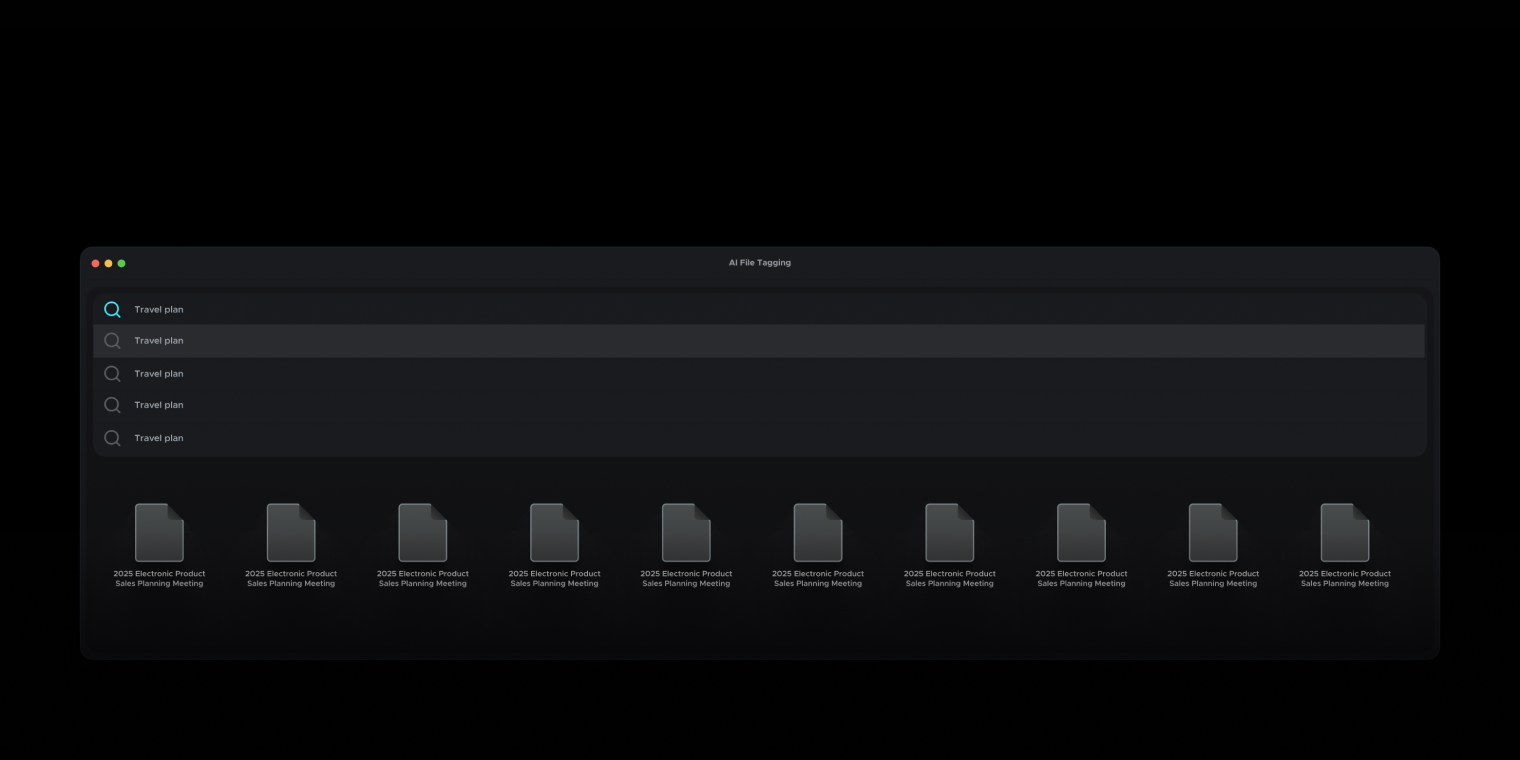Click the magnifier icon of the bottom suggestion
Viewport: 1520px width, 760px height.
coord(112,438)
